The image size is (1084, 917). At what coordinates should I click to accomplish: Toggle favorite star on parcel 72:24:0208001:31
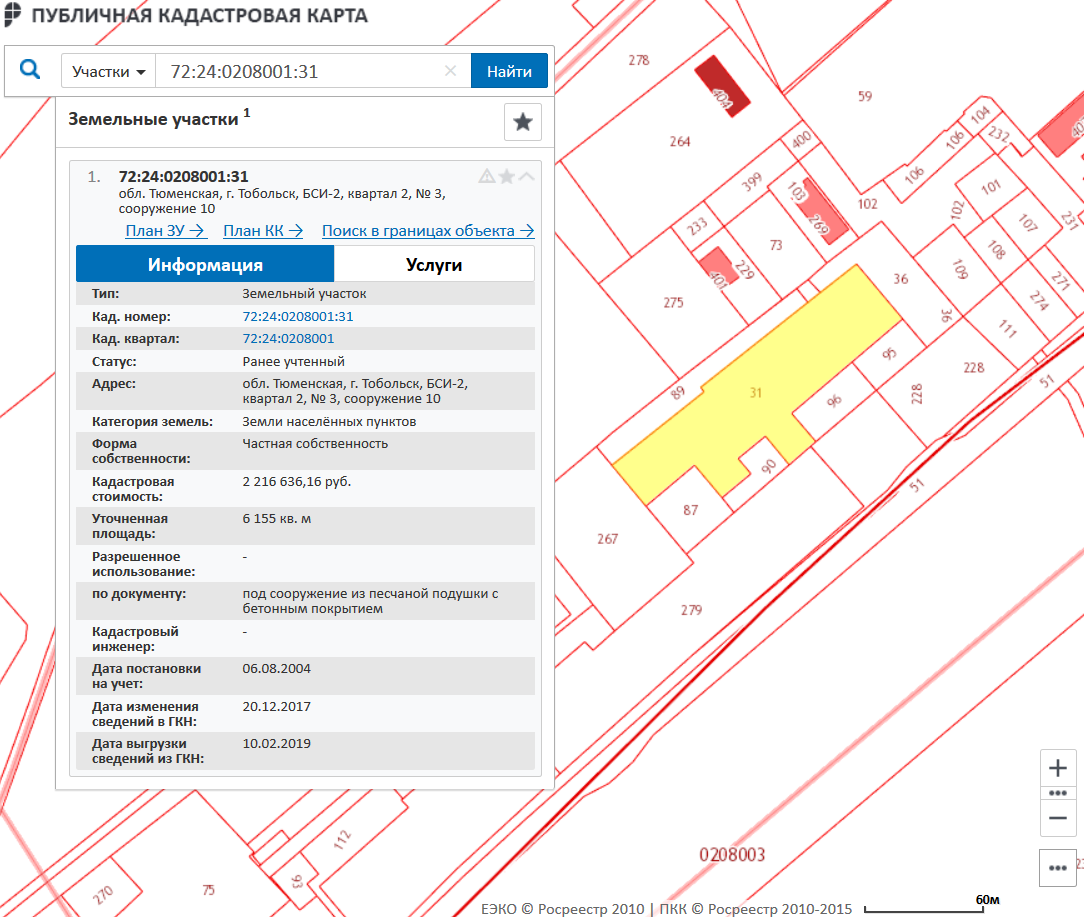pyautogui.click(x=507, y=177)
